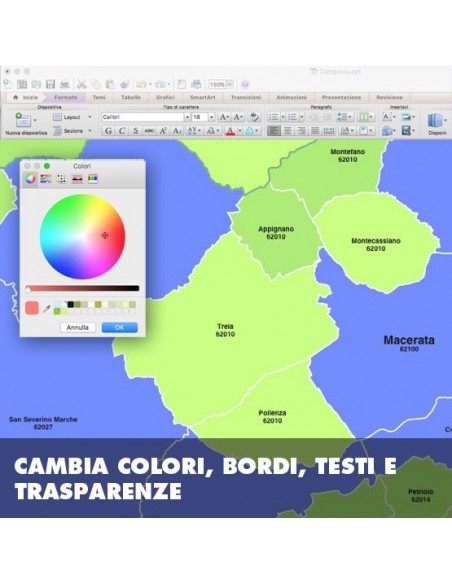Click the red font color A icon
This screenshot has width=452, height=584.
point(230,131)
